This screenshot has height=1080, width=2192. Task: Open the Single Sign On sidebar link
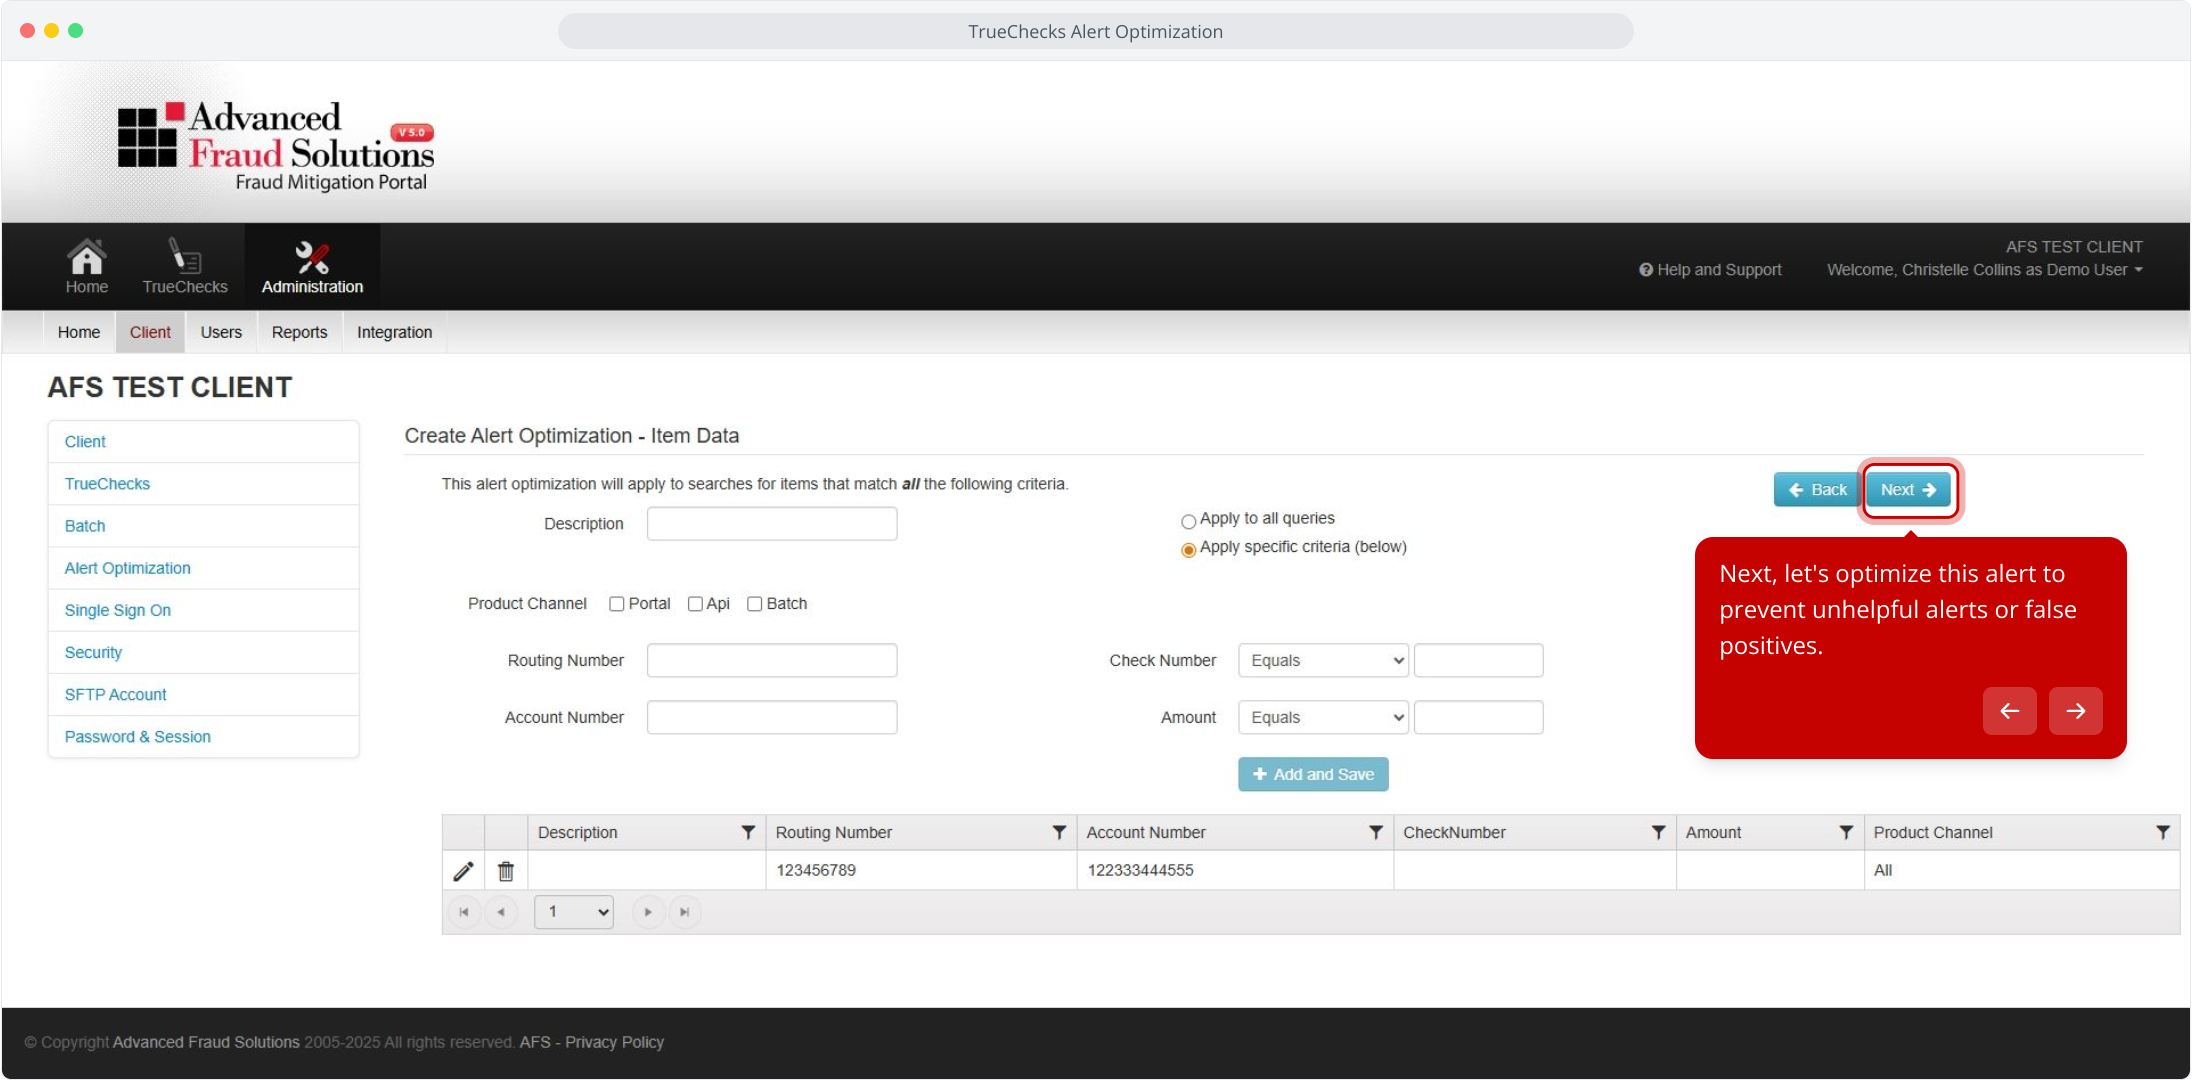[118, 610]
